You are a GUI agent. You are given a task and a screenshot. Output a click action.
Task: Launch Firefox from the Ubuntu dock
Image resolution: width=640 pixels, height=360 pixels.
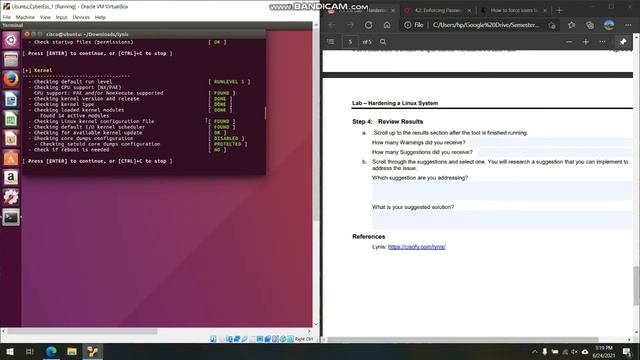tap(11, 79)
